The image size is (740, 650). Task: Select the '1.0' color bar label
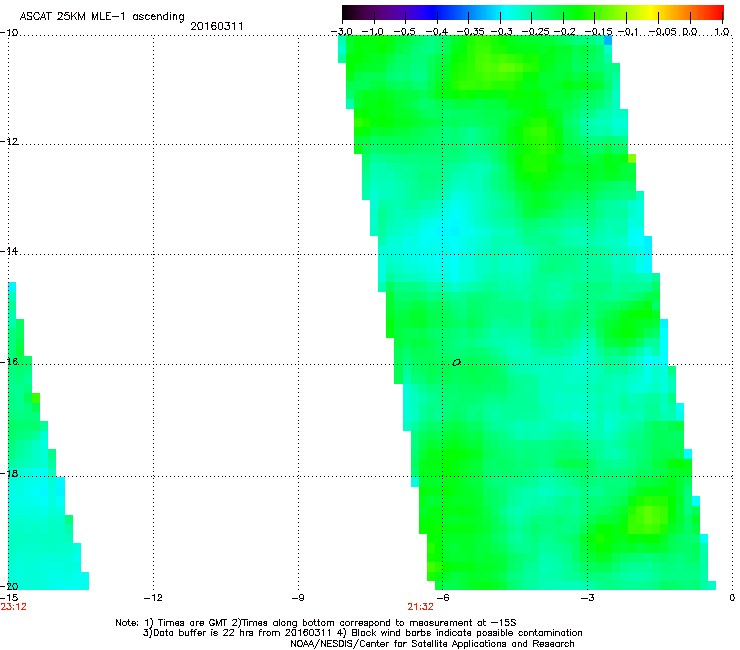click(722, 32)
